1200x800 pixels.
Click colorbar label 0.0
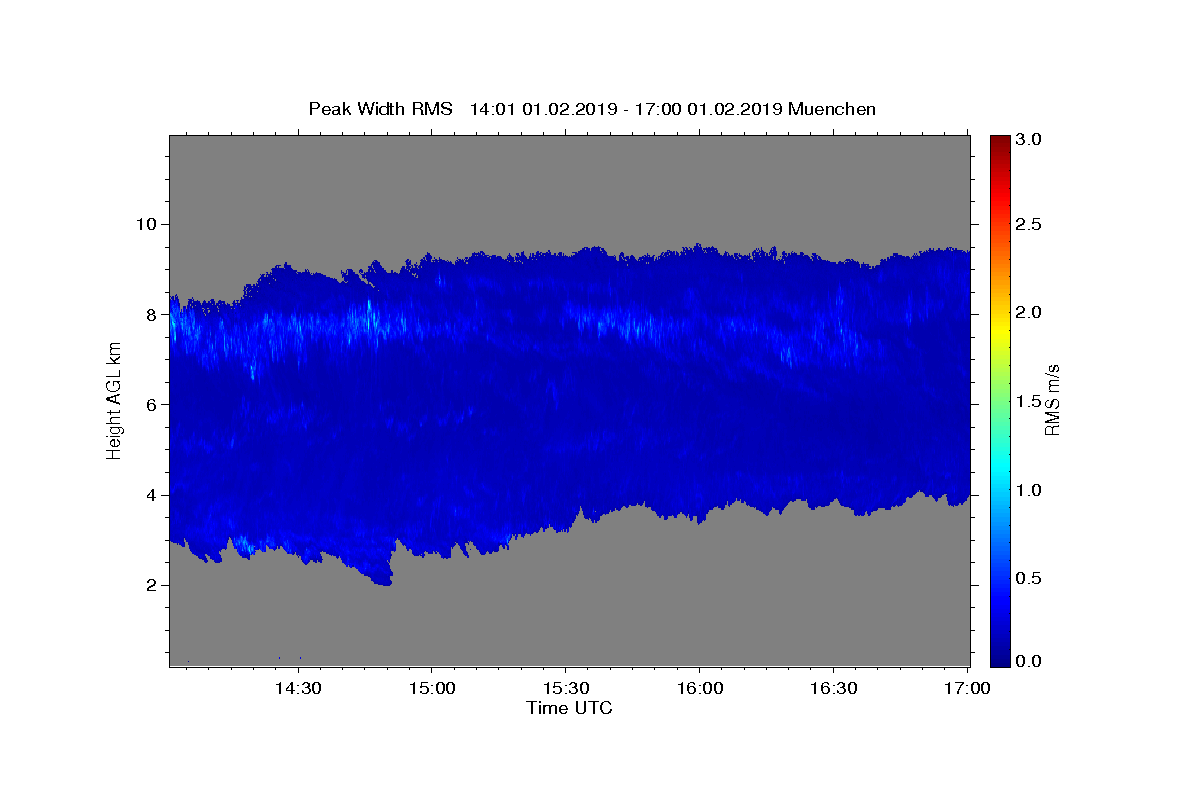click(x=1030, y=662)
